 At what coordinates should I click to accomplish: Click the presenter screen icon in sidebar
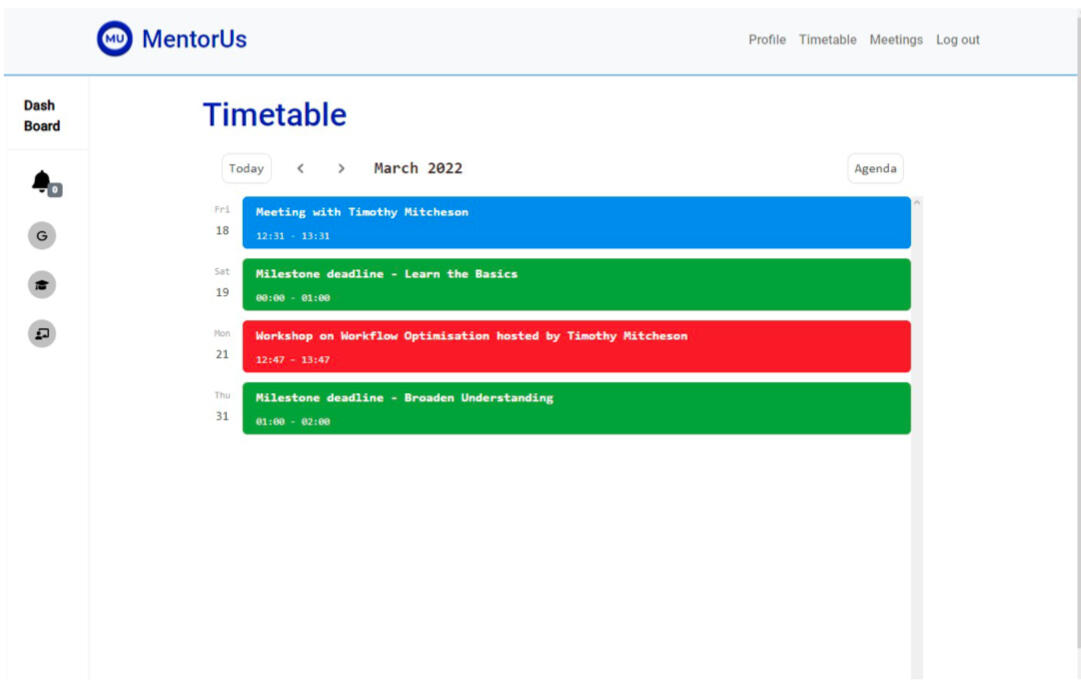(42, 334)
